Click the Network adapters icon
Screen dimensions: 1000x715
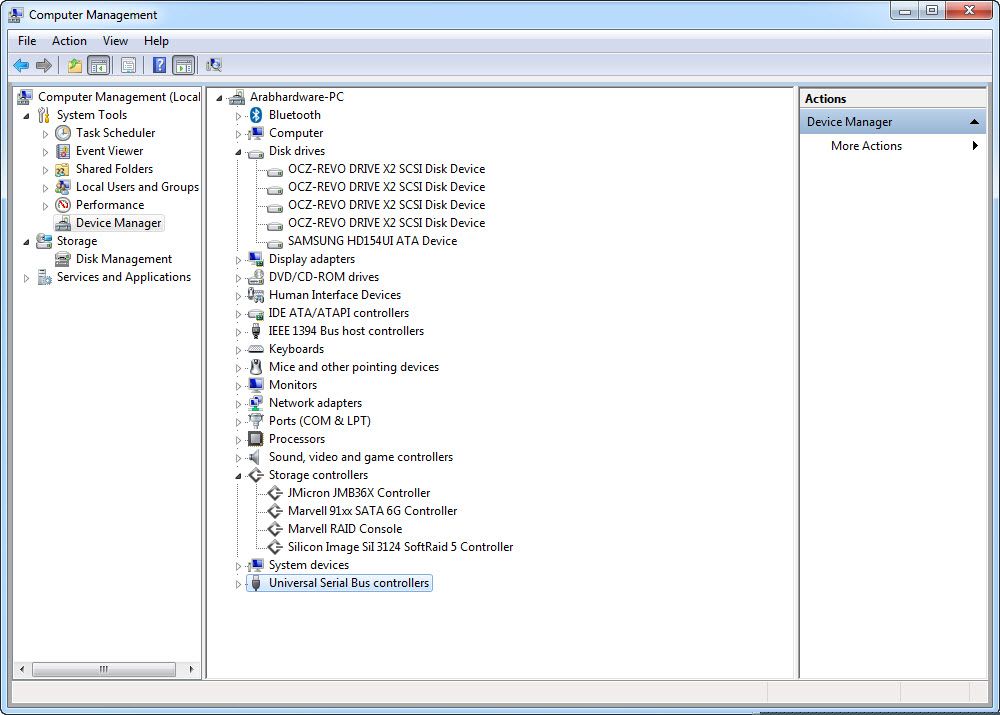256,403
